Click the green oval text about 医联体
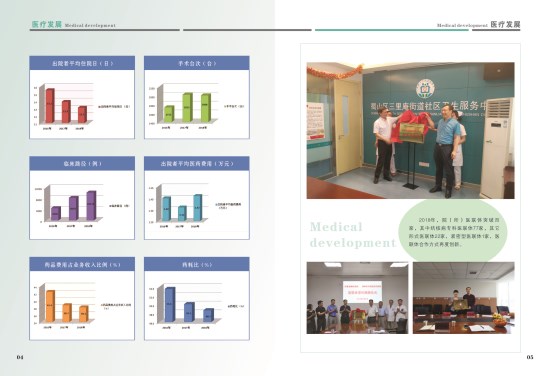The image size is (550, 376). pyautogui.click(x=454, y=232)
